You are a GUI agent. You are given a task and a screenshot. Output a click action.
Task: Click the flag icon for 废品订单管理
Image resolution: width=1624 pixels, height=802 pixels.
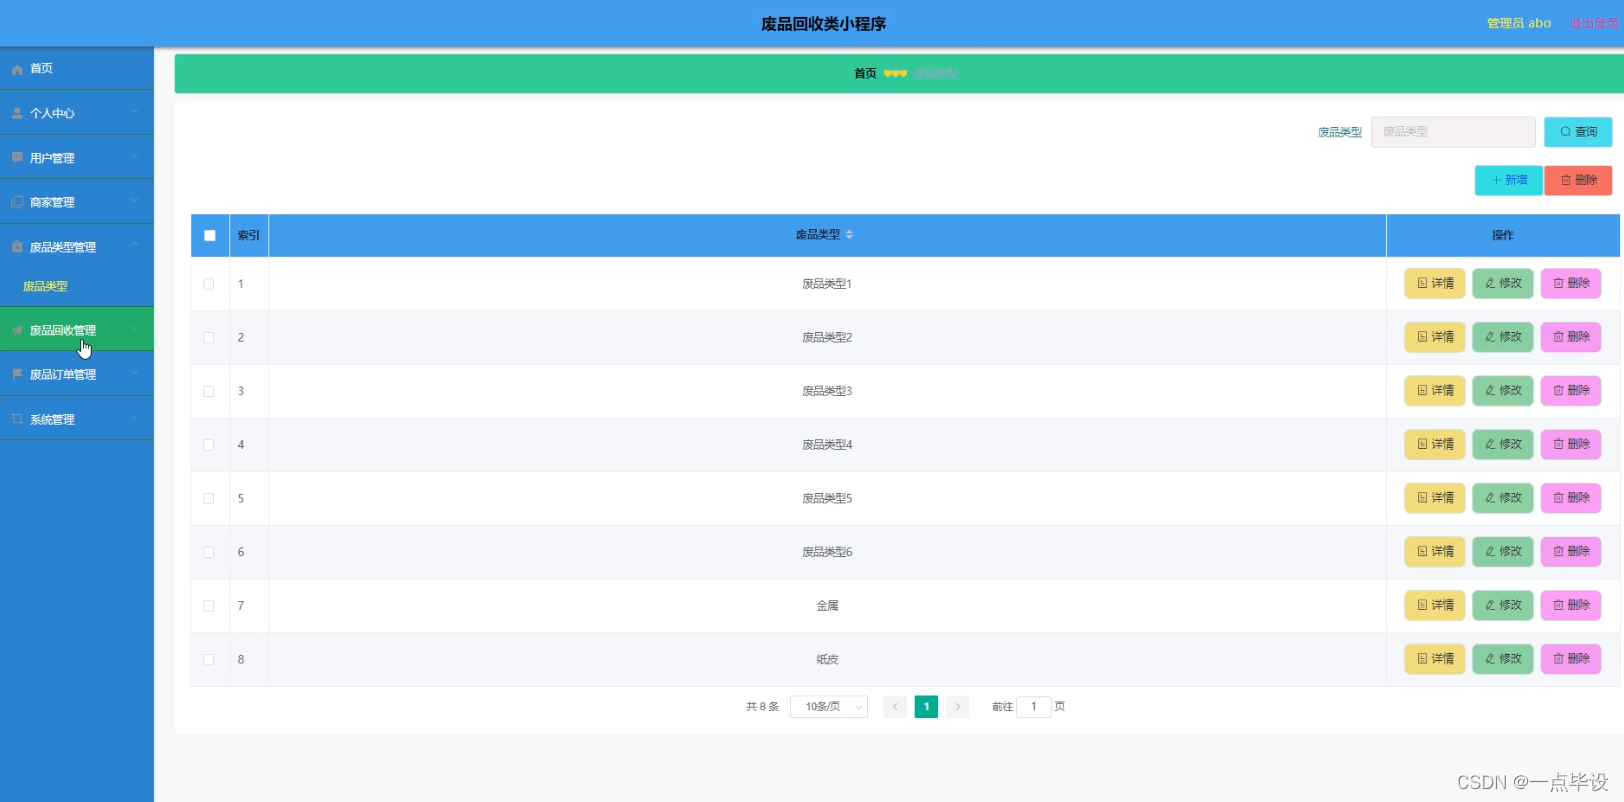pos(17,374)
